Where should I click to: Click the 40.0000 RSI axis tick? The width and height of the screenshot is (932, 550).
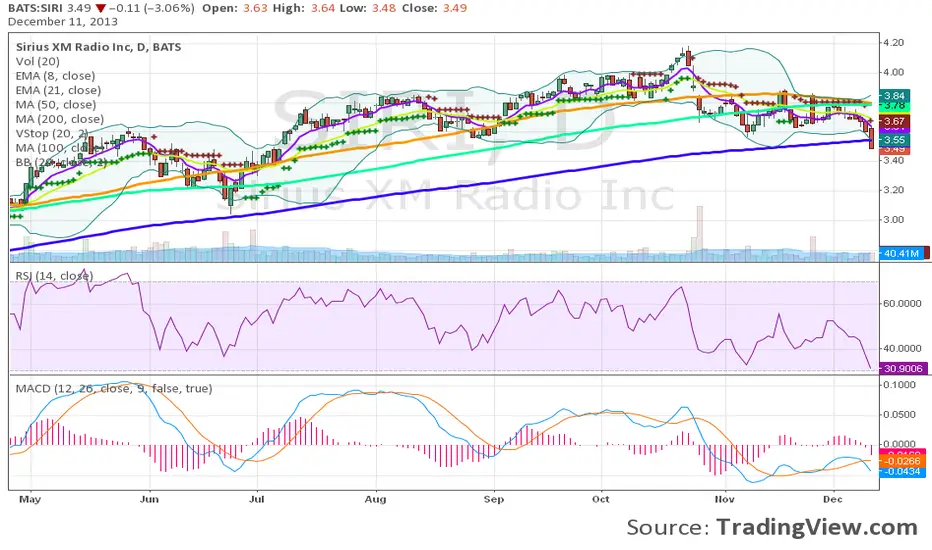point(902,348)
